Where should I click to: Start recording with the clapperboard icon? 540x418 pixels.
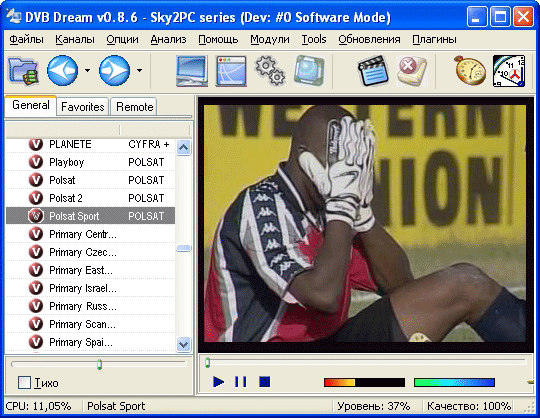(x=373, y=71)
